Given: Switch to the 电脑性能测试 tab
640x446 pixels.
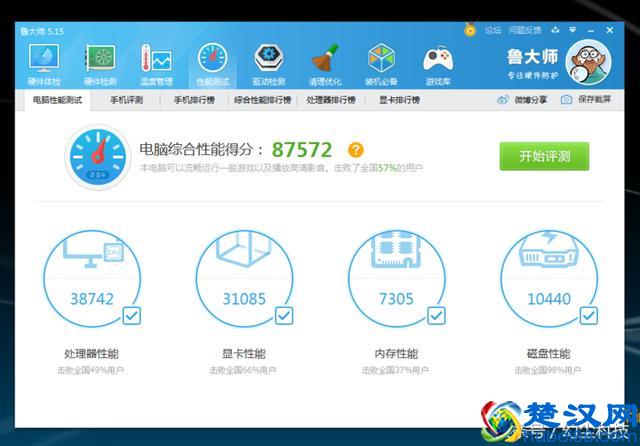Looking at the screenshot, I should coord(58,100).
